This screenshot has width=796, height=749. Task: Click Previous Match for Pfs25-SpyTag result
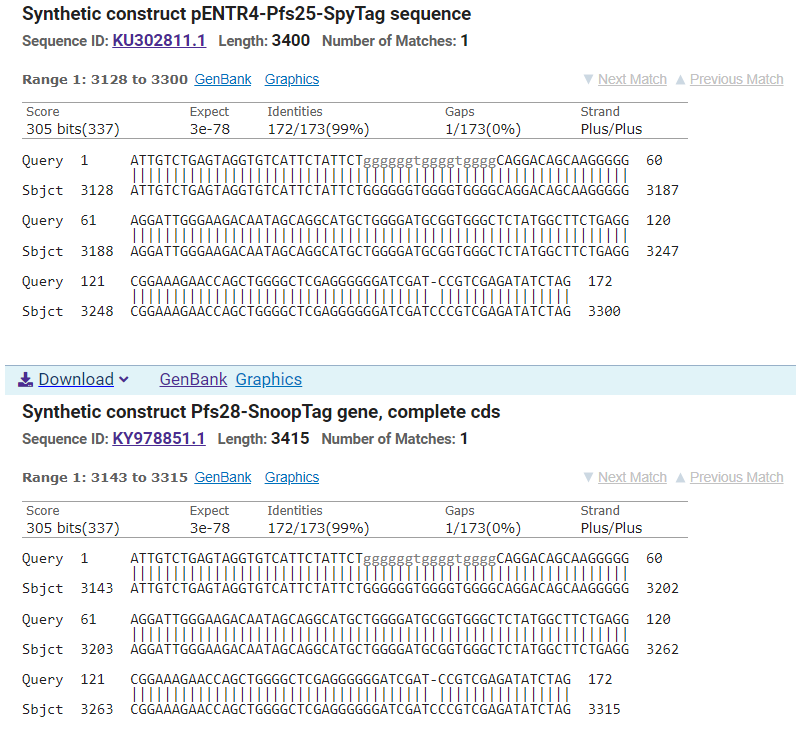(x=736, y=80)
